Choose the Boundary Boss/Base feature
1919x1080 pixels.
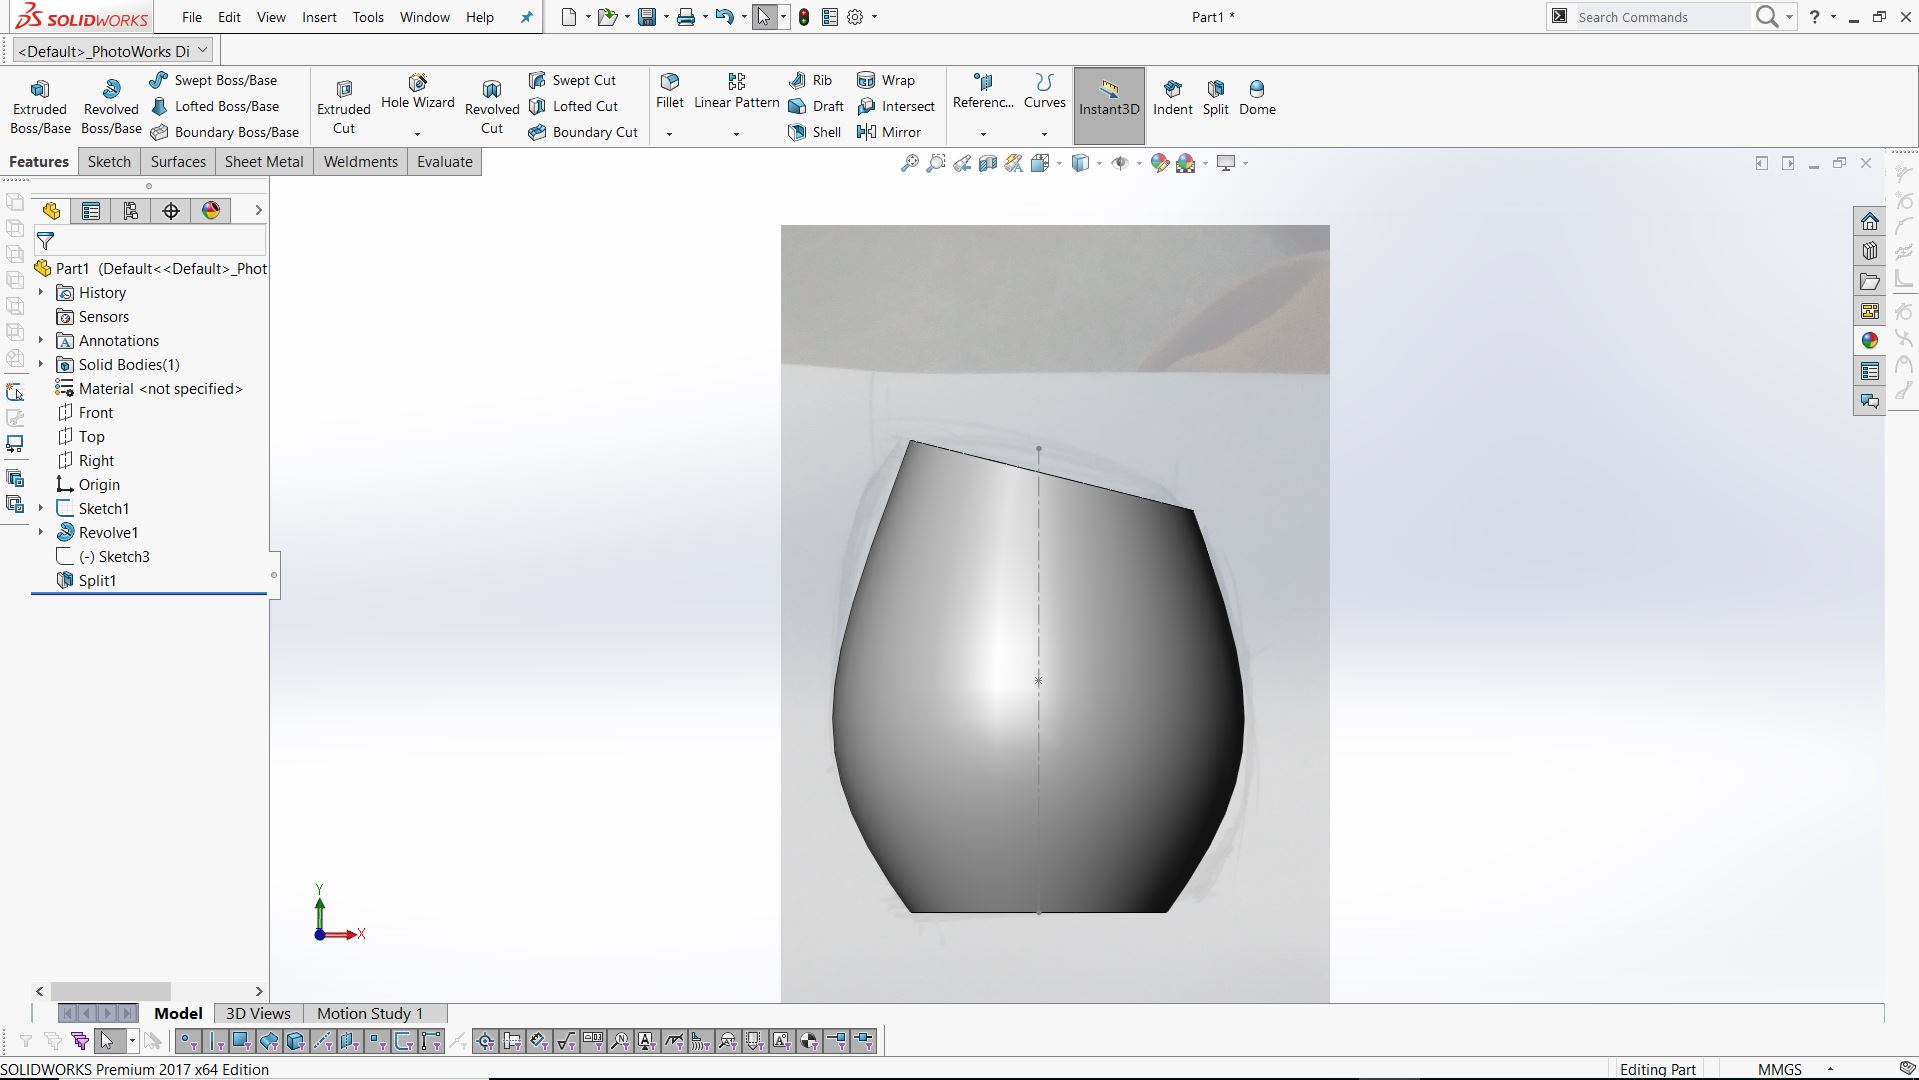point(224,132)
